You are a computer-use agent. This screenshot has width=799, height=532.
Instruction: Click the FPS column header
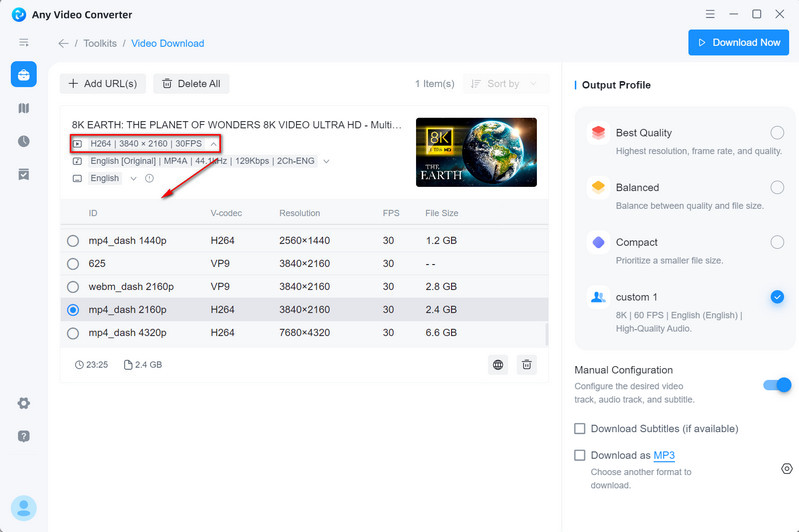click(x=391, y=213)
